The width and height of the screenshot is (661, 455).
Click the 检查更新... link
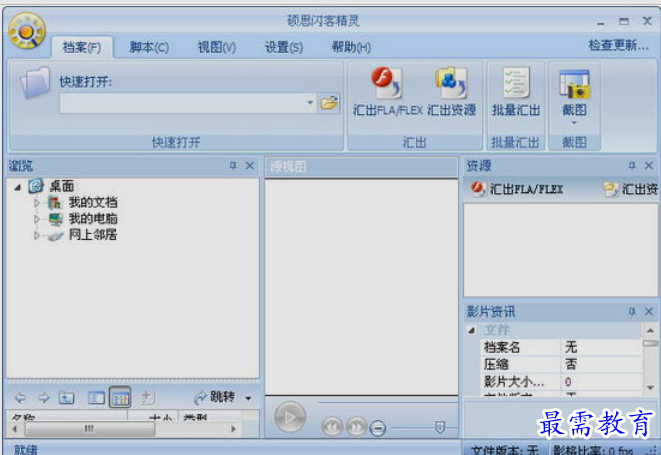pyautogui.click(x=618, y=45)
